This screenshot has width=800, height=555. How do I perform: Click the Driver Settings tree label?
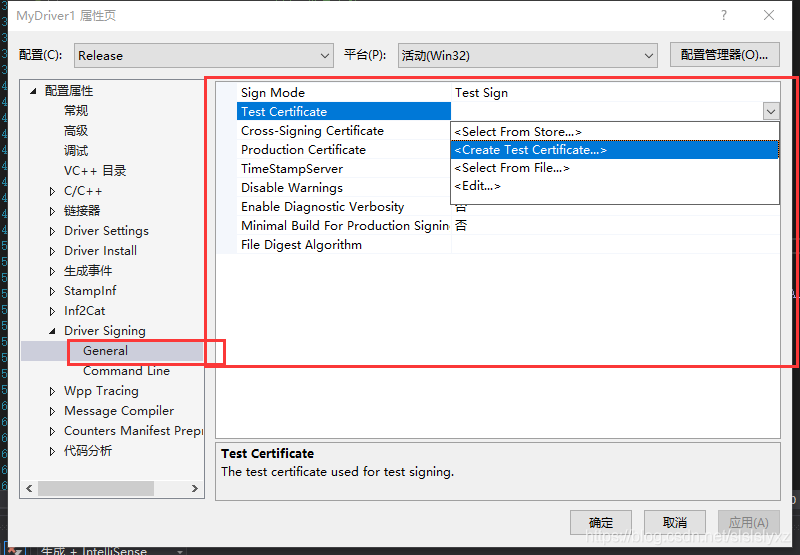point(106,231)
